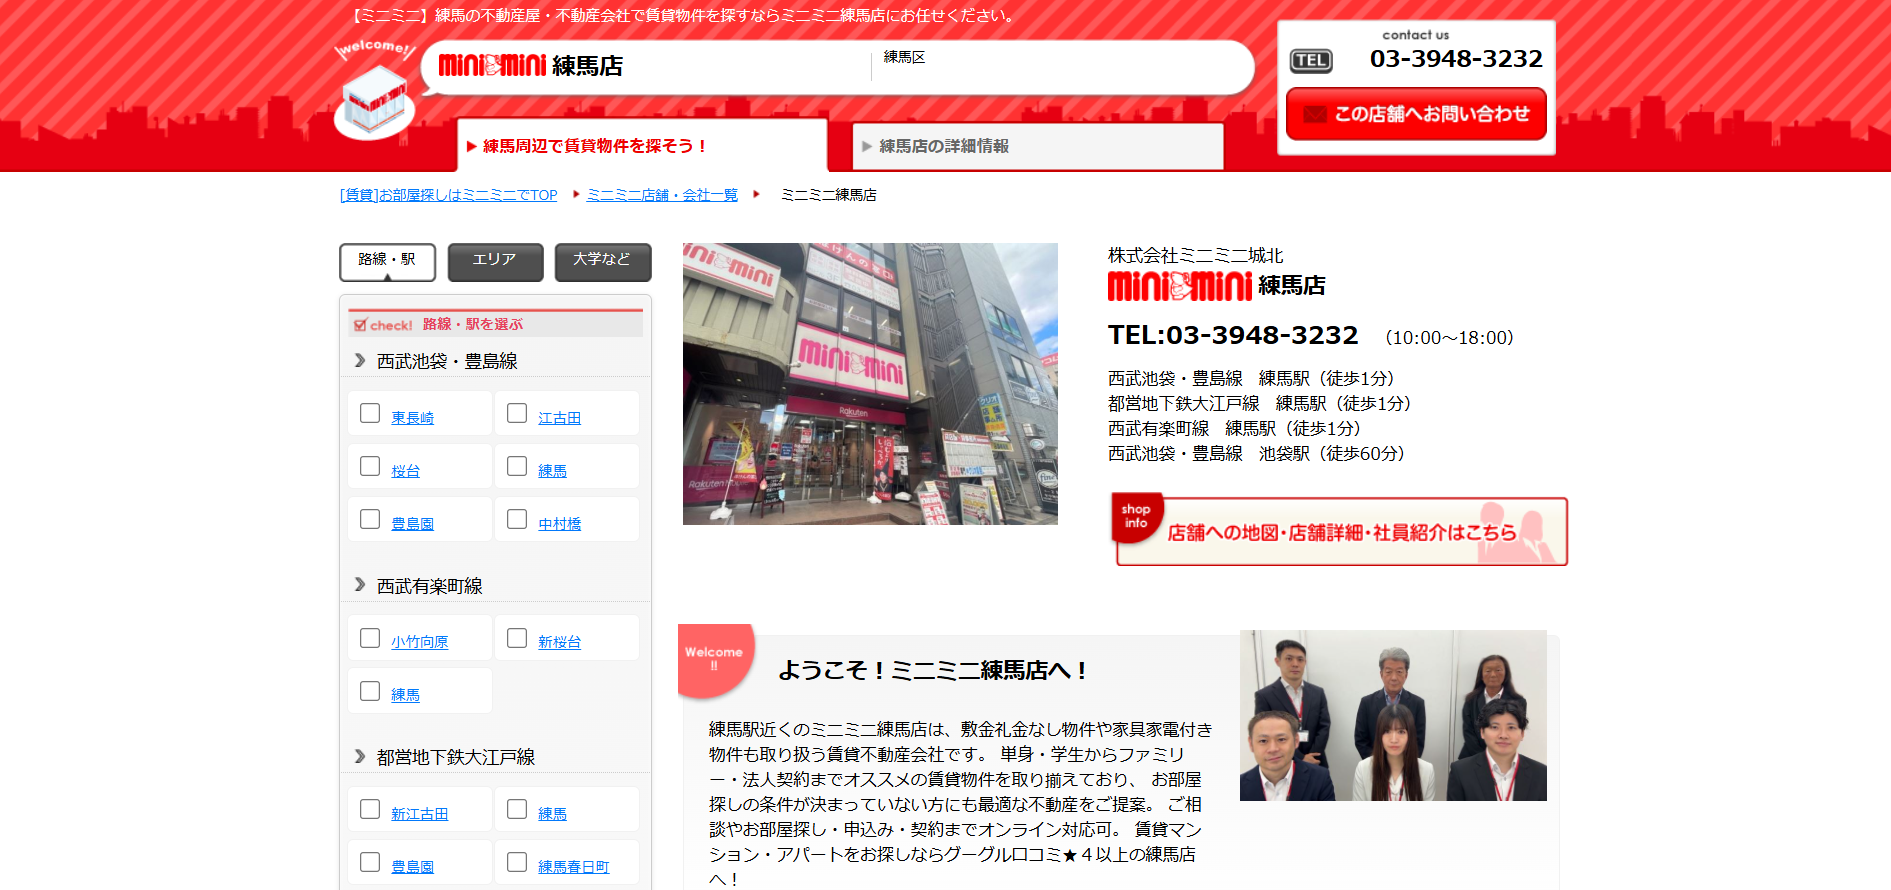Click the TEL:03-3948-3232 store phone text

click(1233, 335)
